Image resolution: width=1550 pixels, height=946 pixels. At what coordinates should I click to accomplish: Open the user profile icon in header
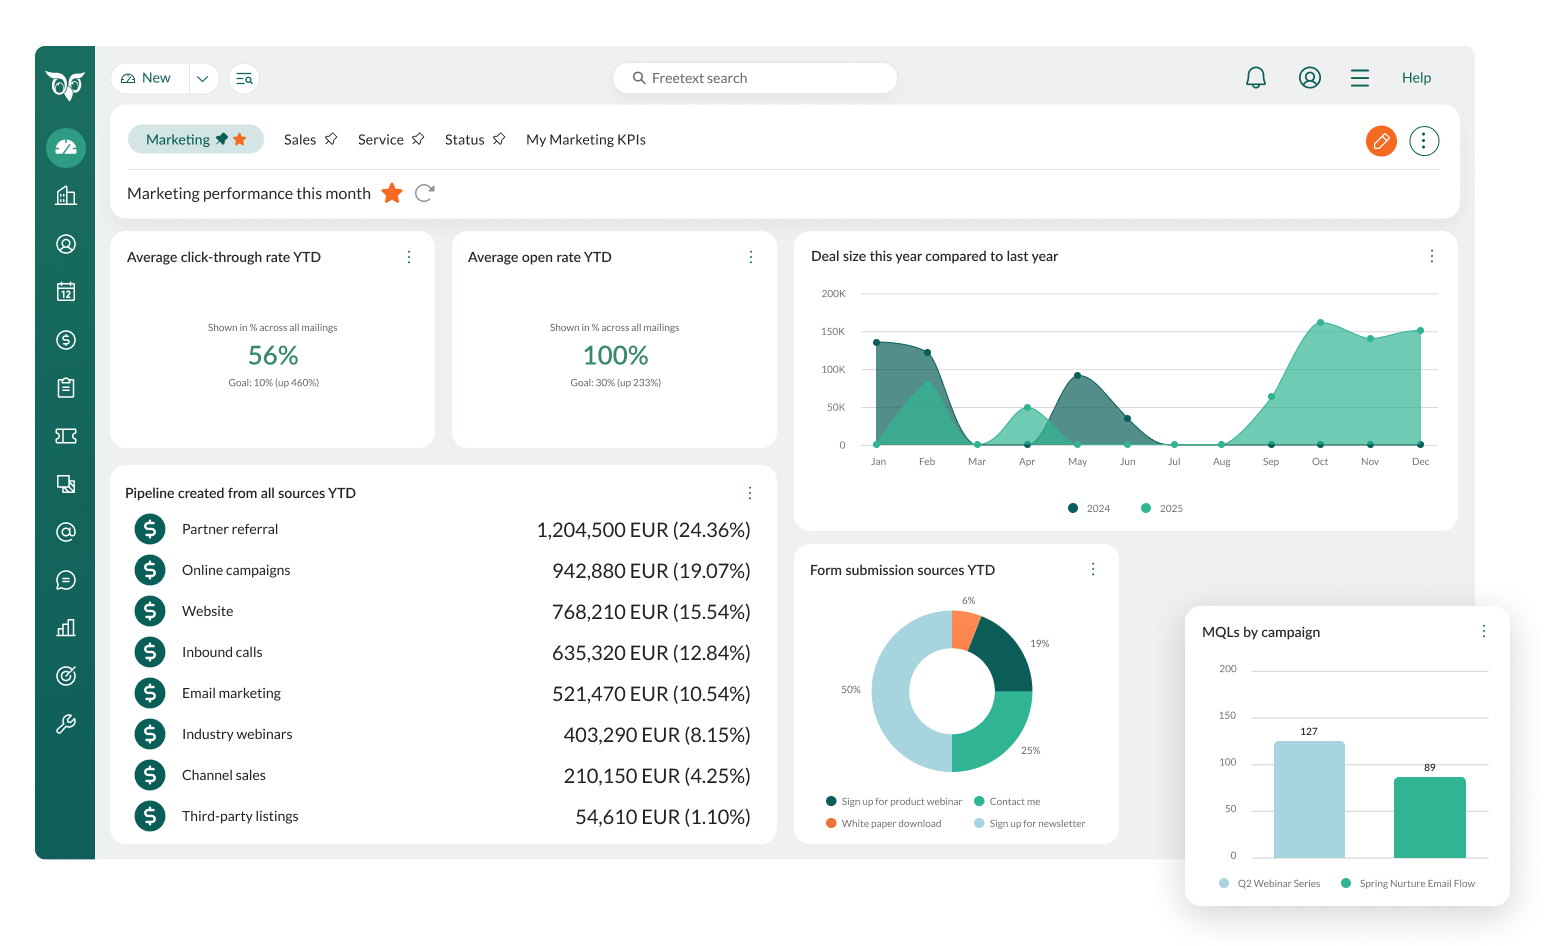(x=1309, y=78)
